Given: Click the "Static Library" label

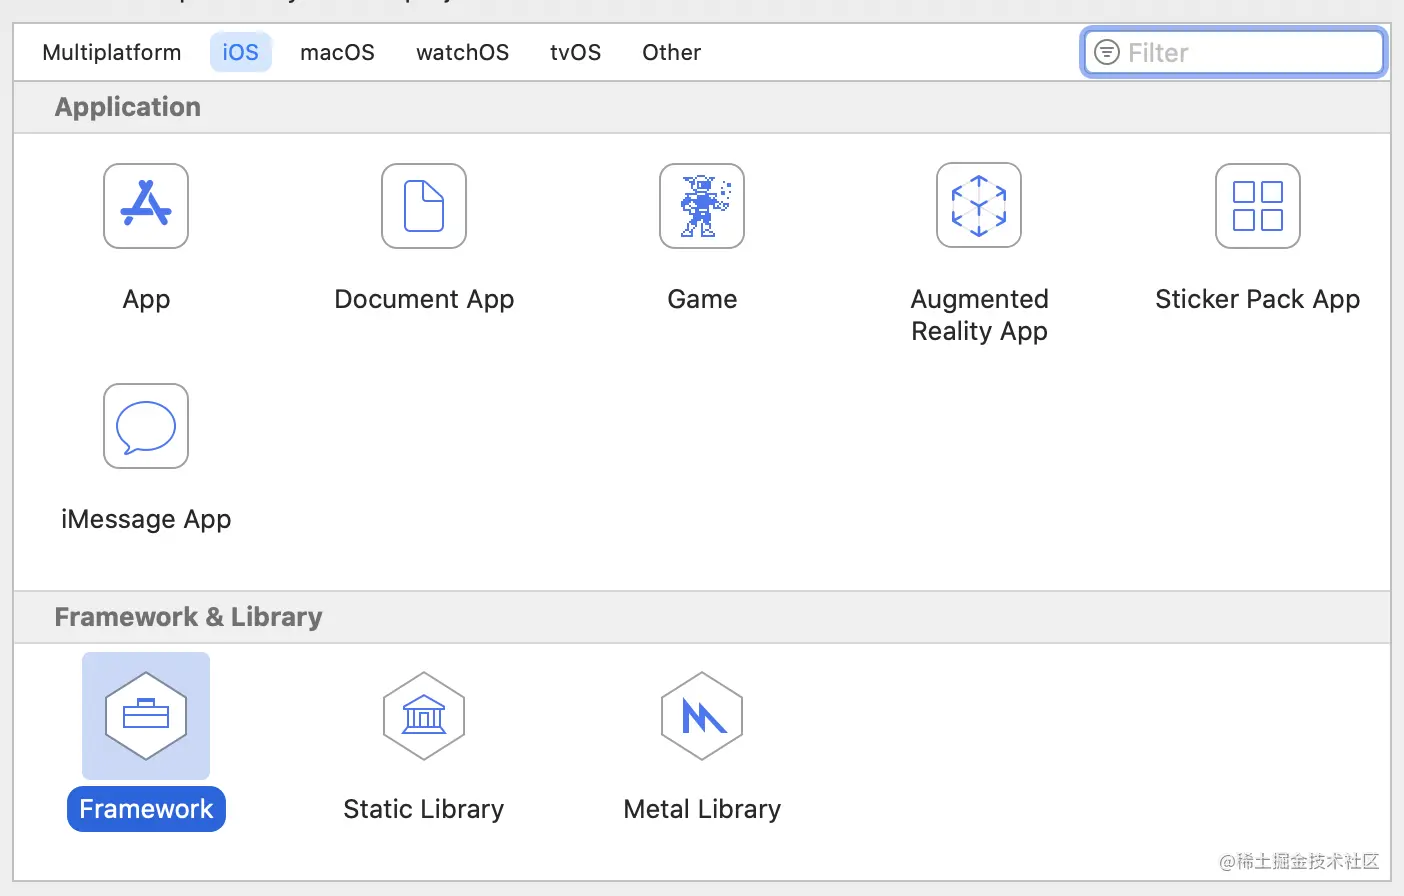Looking at the screenshot, I should pyautogui.click(x=424, y=809).
